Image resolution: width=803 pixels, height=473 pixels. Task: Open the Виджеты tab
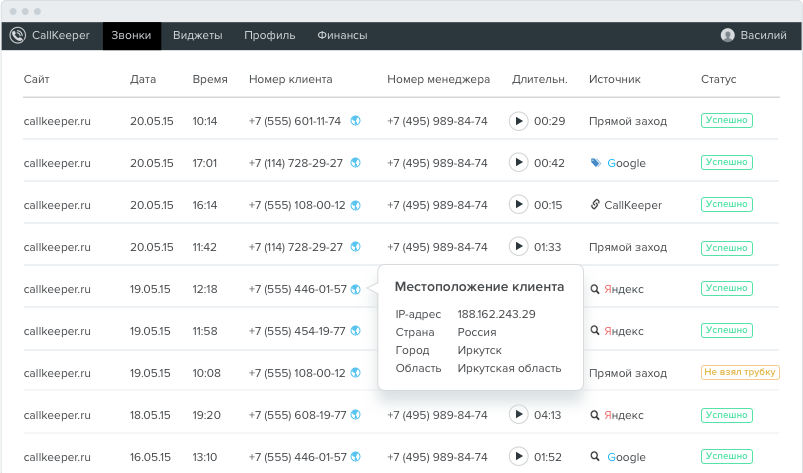pos(197,35)
